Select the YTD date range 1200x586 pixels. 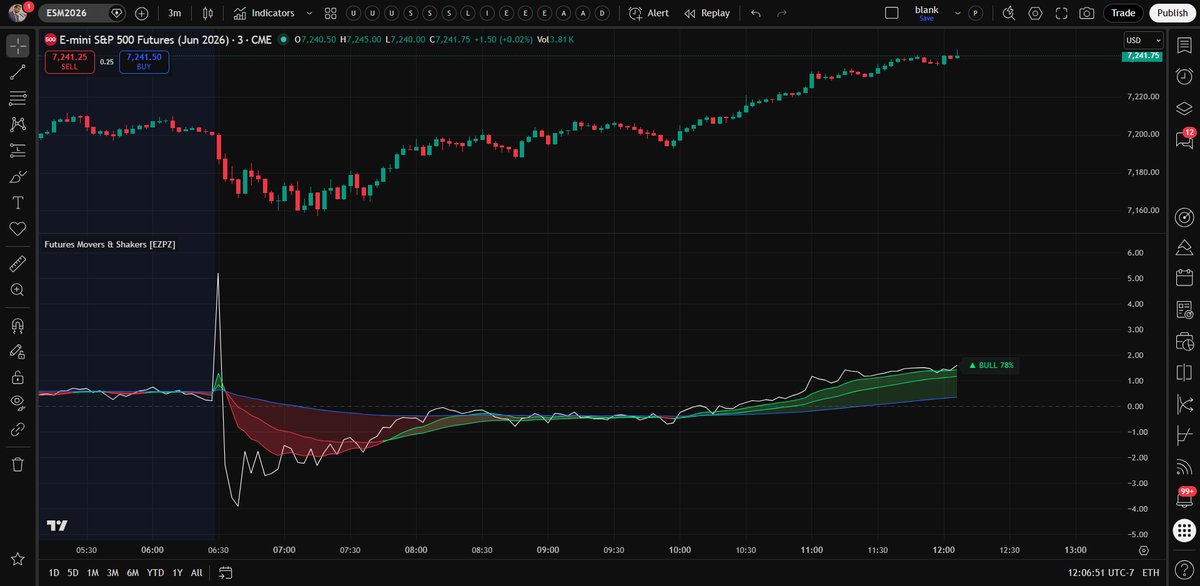pos(155,572)
